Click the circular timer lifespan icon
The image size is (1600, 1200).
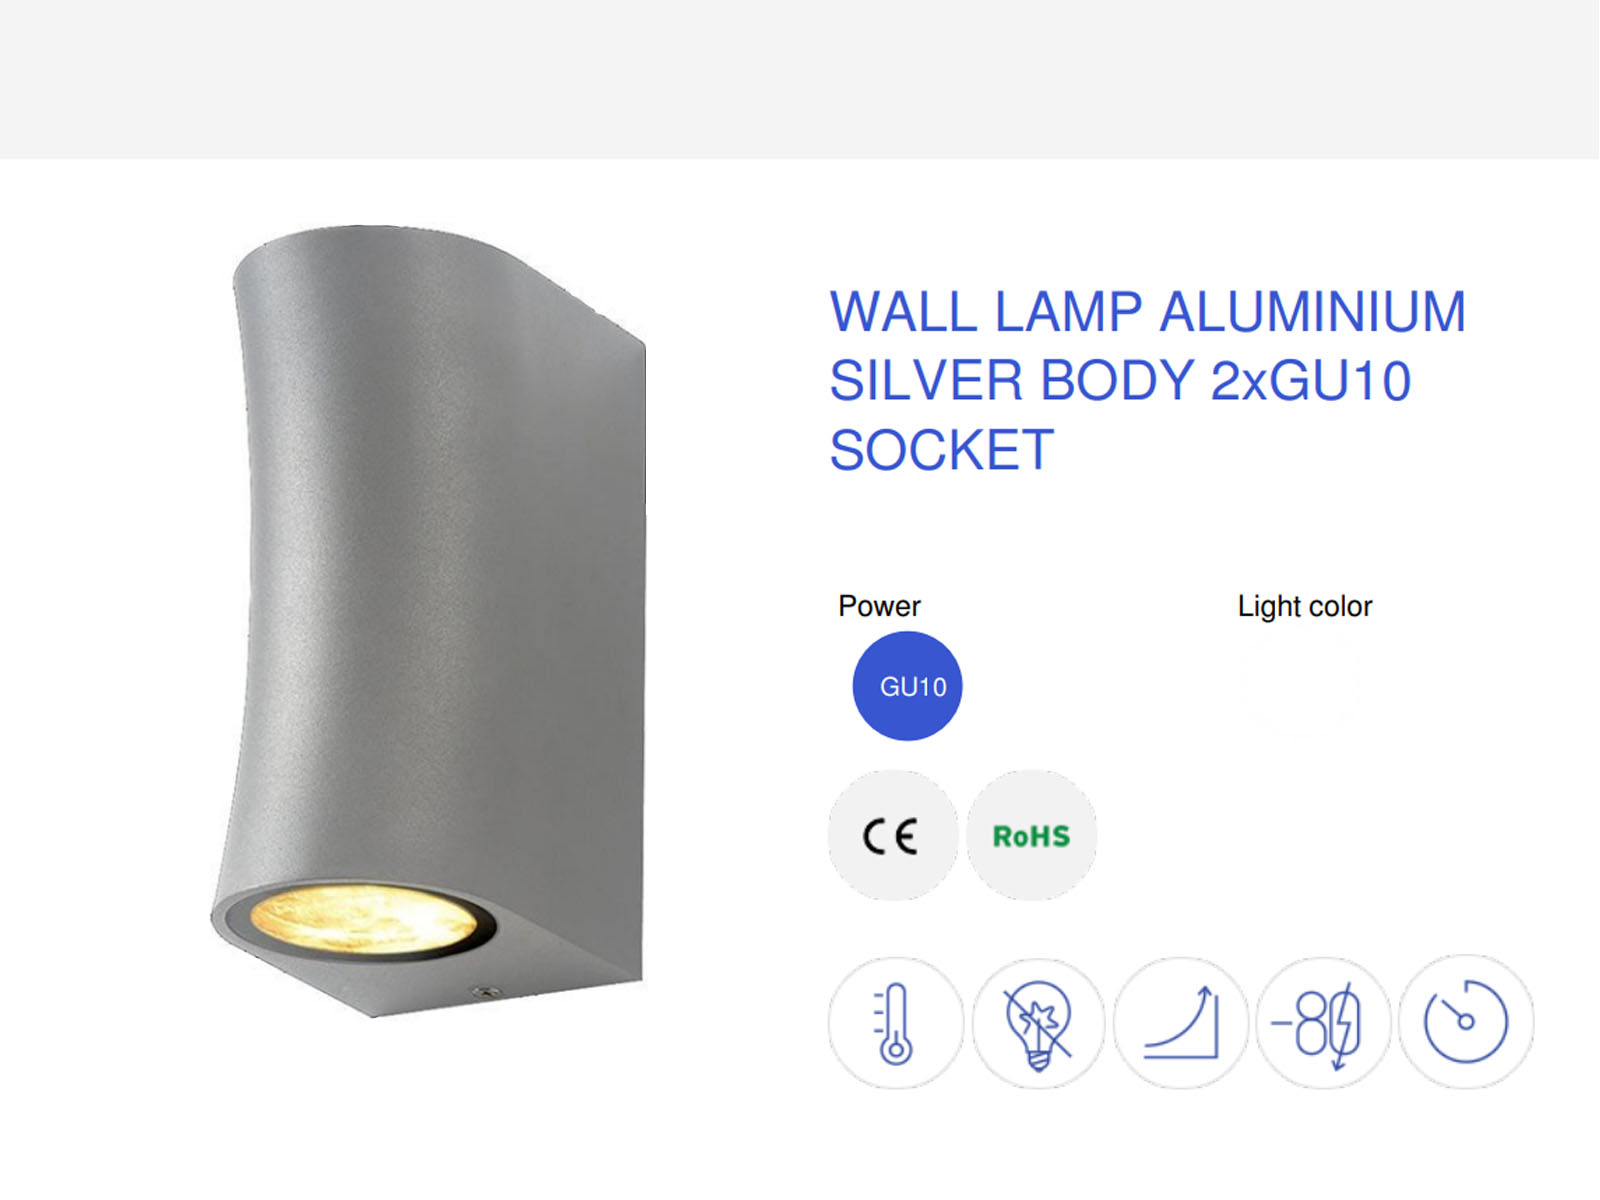1466,1022
